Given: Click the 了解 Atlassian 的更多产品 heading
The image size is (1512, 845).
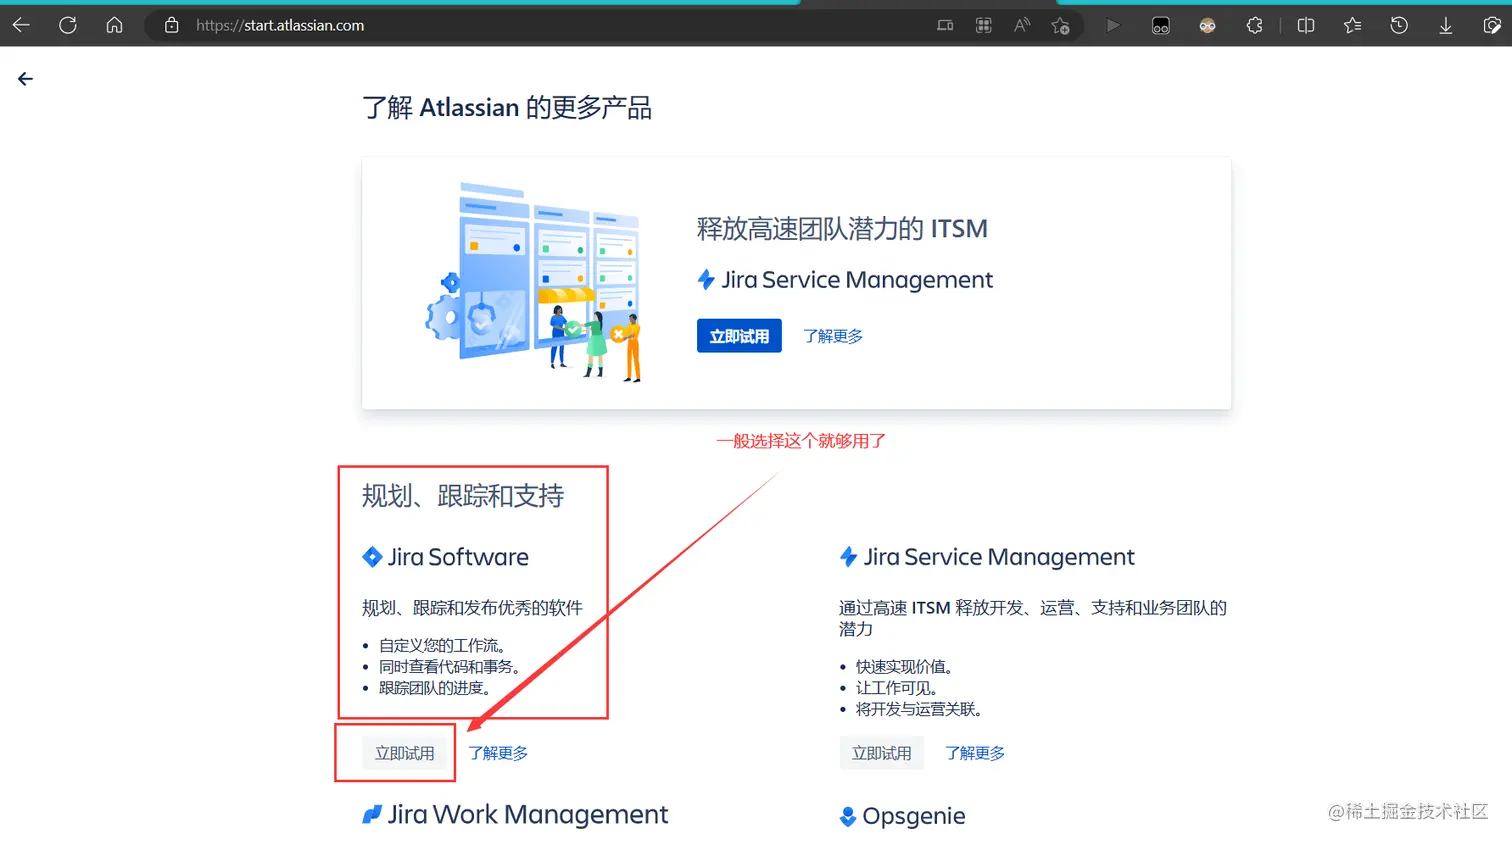Looking at the screenshot, I should click(507, 108).
